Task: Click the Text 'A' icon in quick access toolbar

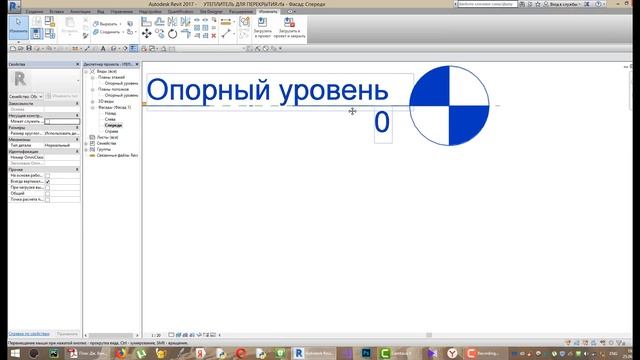Action: pos(103,49)
